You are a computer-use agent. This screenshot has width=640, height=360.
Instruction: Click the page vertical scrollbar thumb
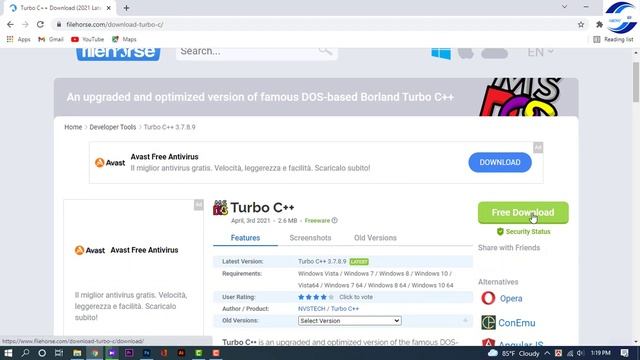[x=636, y=82]
